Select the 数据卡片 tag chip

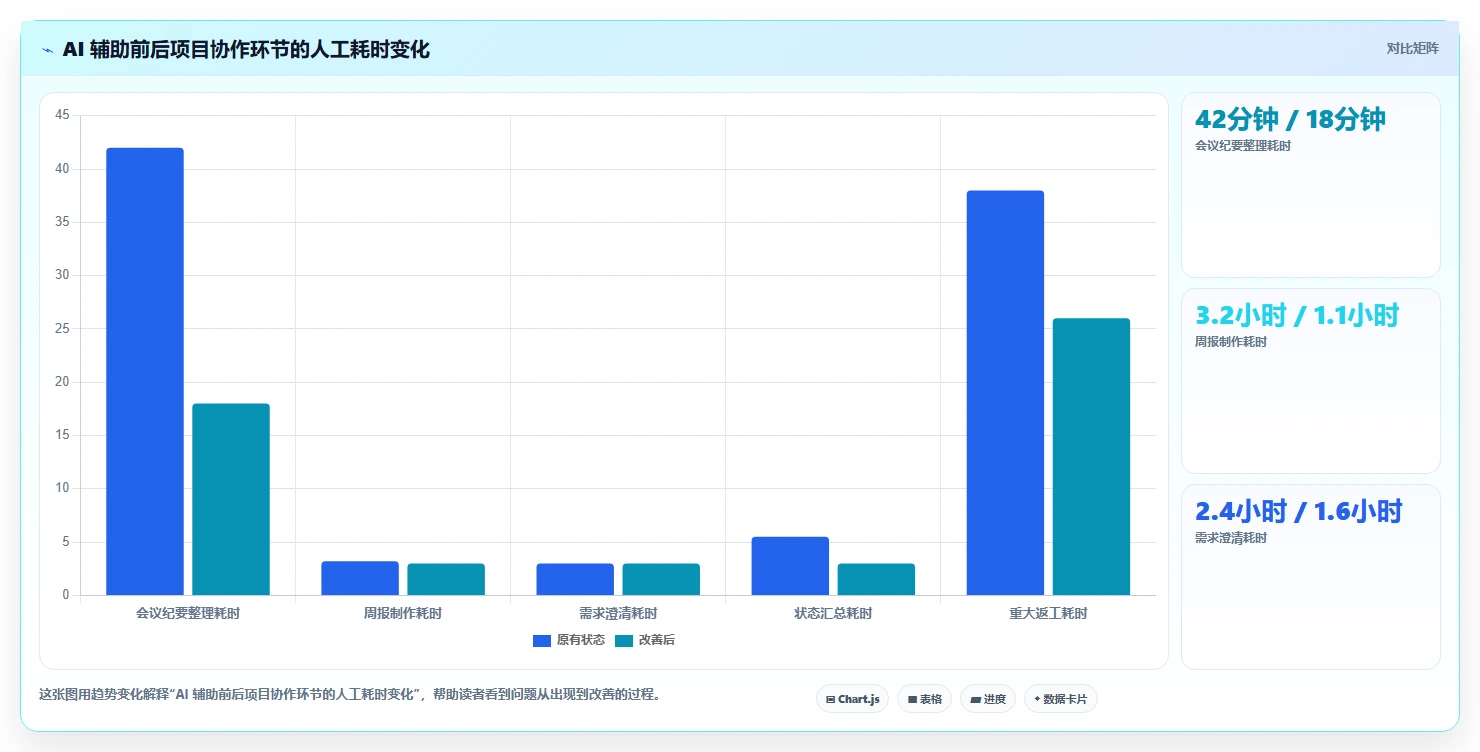[x=1060, y=699]
